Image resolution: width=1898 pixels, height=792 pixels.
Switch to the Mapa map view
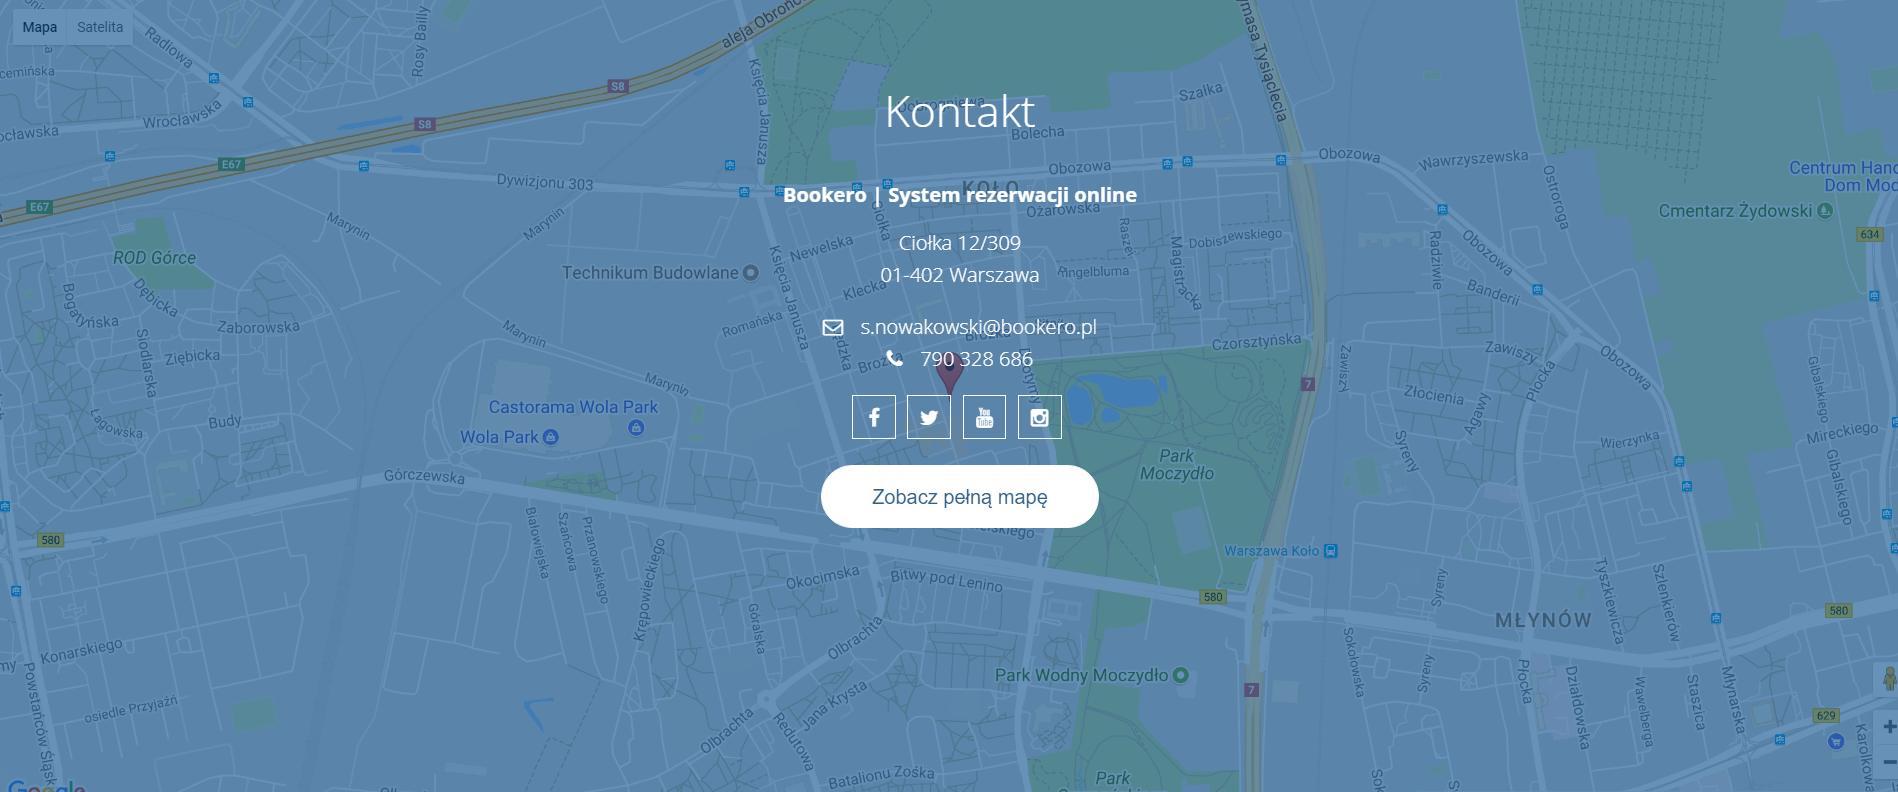[x=40, y=27]
